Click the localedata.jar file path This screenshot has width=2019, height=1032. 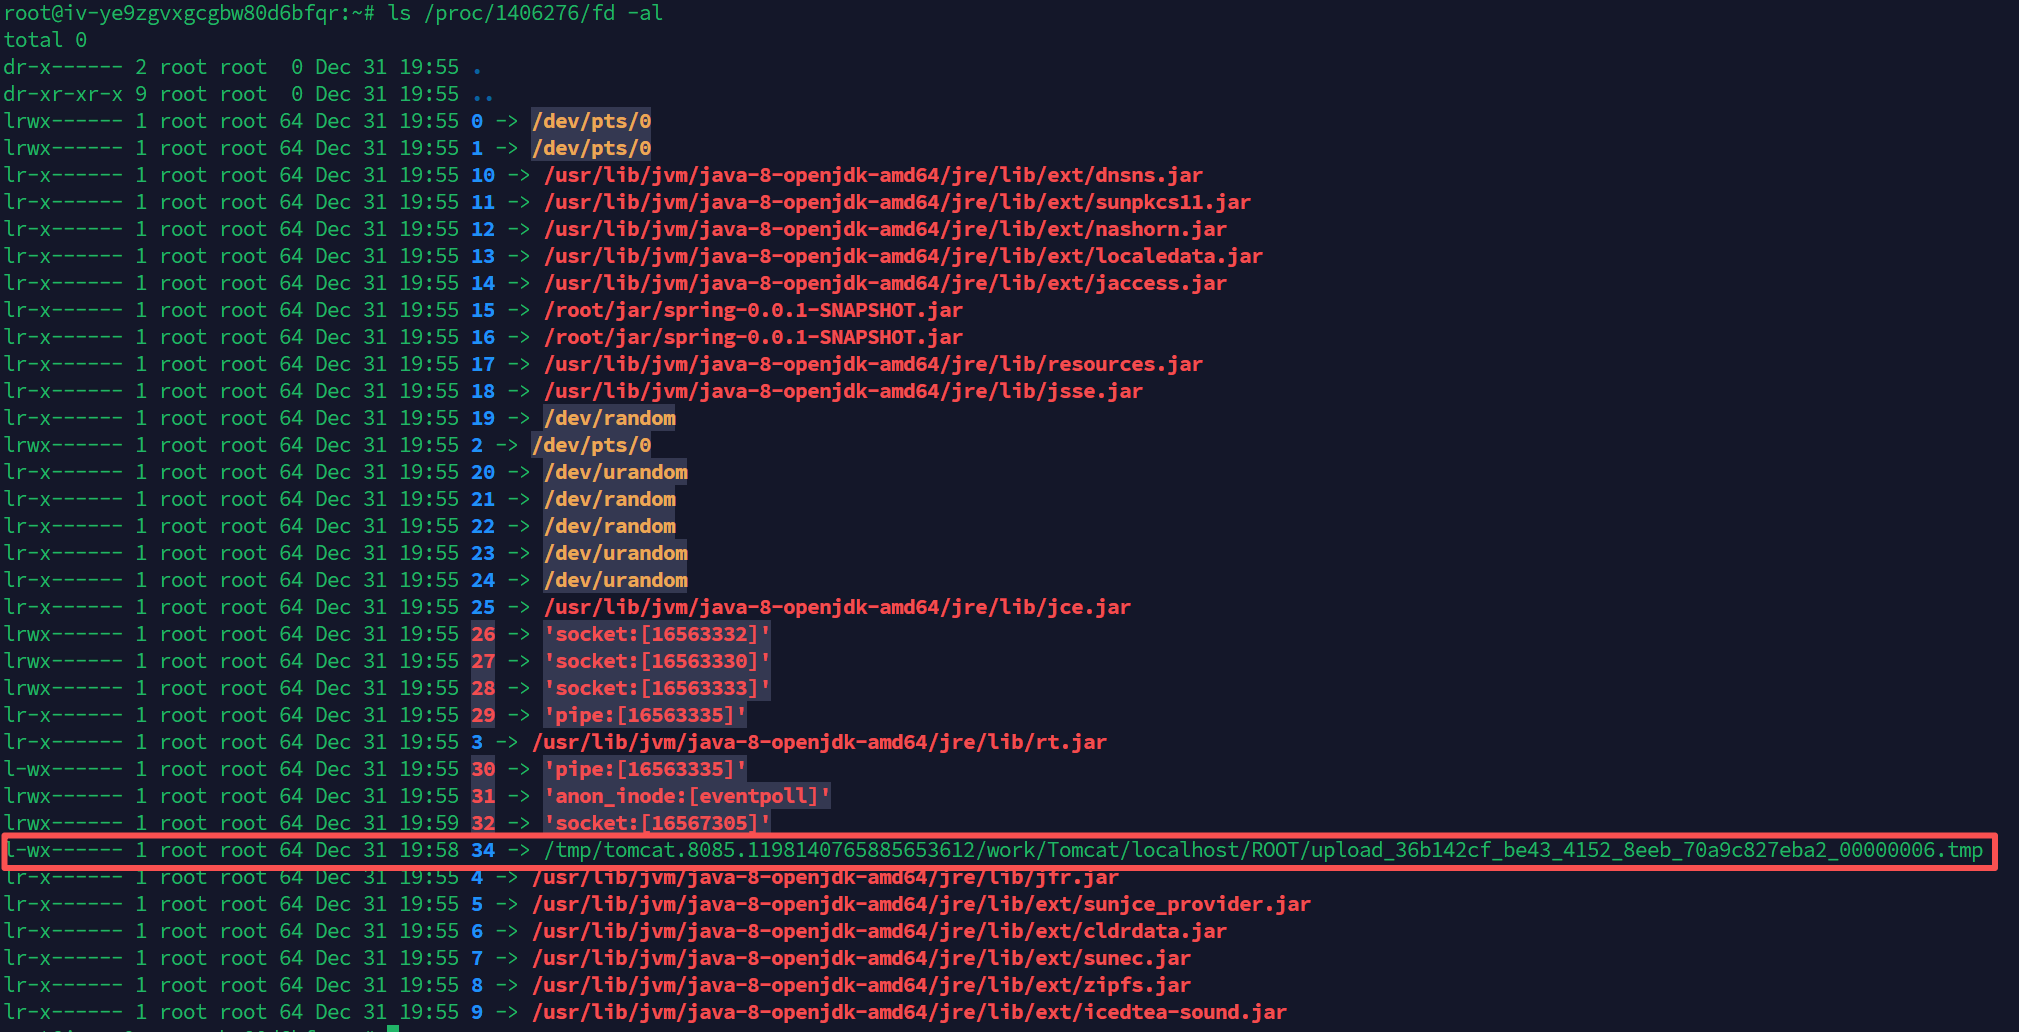click(902, 256)
